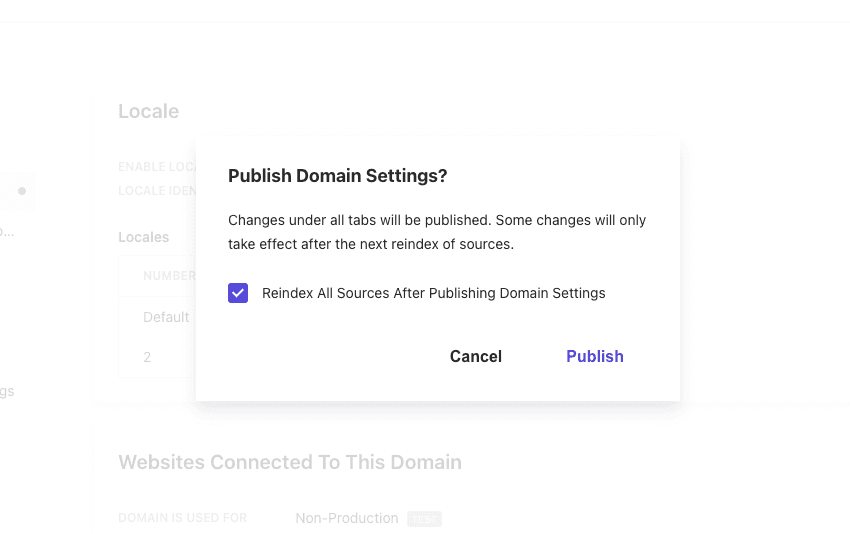The height and width of the screenshot is (534, 850).
Task: Select row 2 in the Locales table
Action: click(147, 356)
